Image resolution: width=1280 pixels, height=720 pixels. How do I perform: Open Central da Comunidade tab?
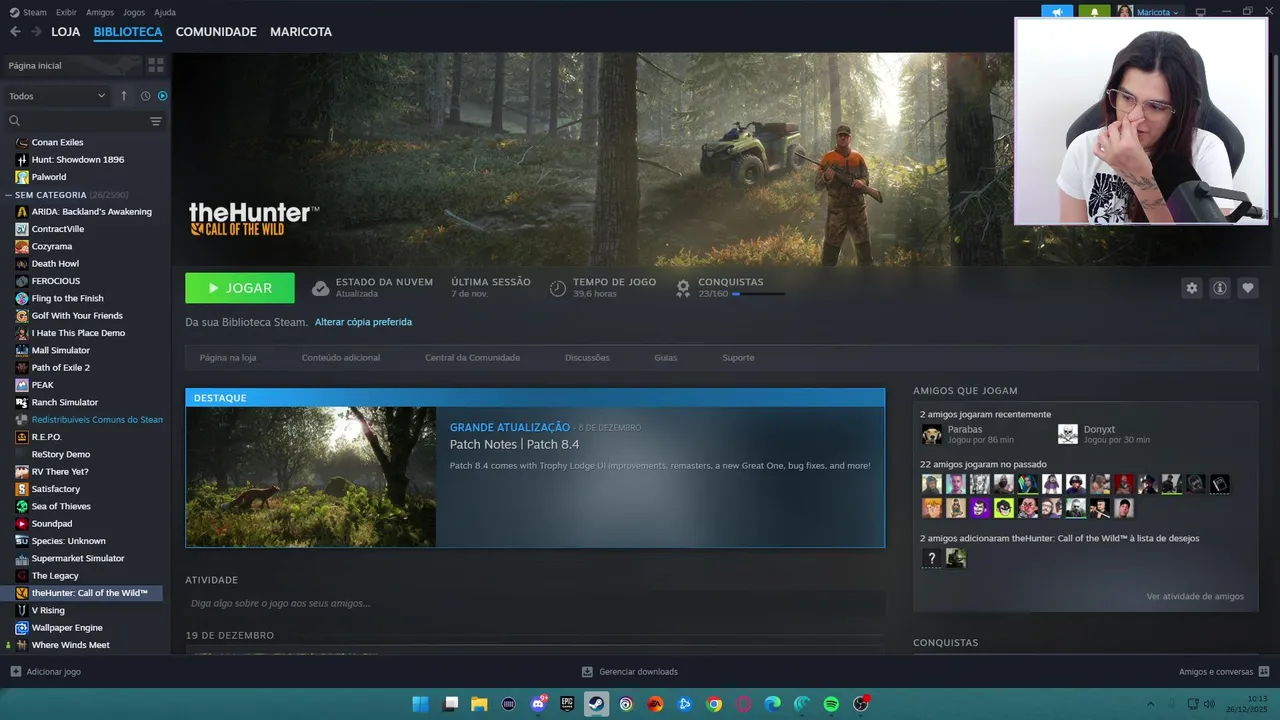[x=472, y=357]
